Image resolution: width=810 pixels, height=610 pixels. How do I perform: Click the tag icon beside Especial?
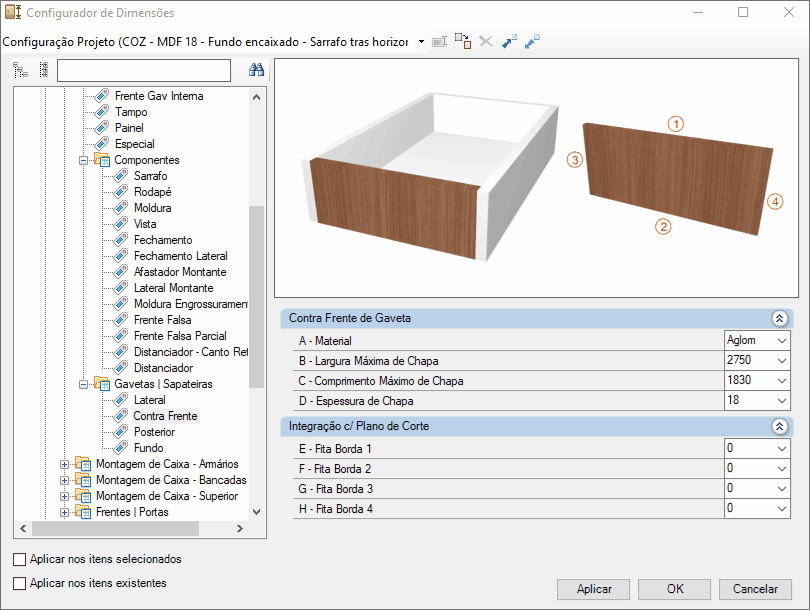pos(102,144)
